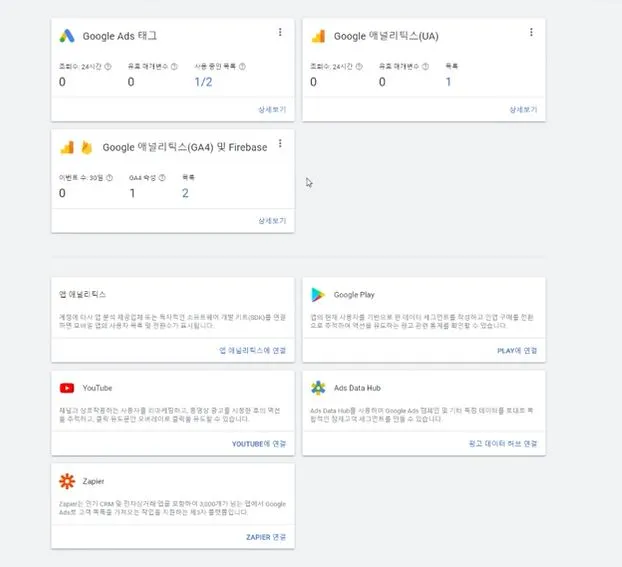622x567 pixels.
Task: Click PLAY에 연결 link
Action: pyautogui.click(x=517, y=351)
